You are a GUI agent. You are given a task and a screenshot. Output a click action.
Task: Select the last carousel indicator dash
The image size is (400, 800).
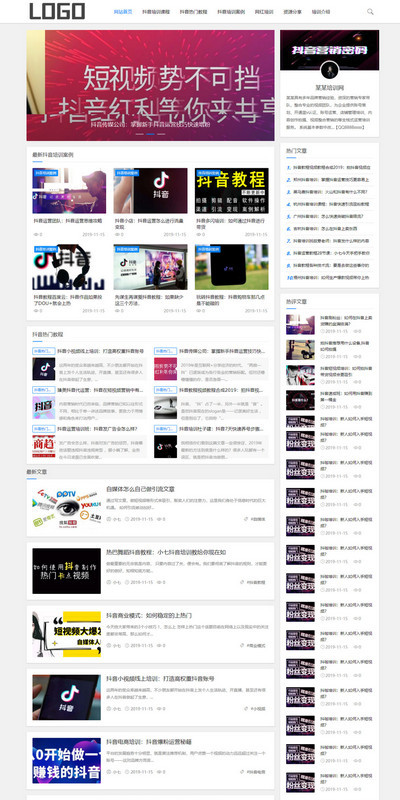[x=161, y=134]
